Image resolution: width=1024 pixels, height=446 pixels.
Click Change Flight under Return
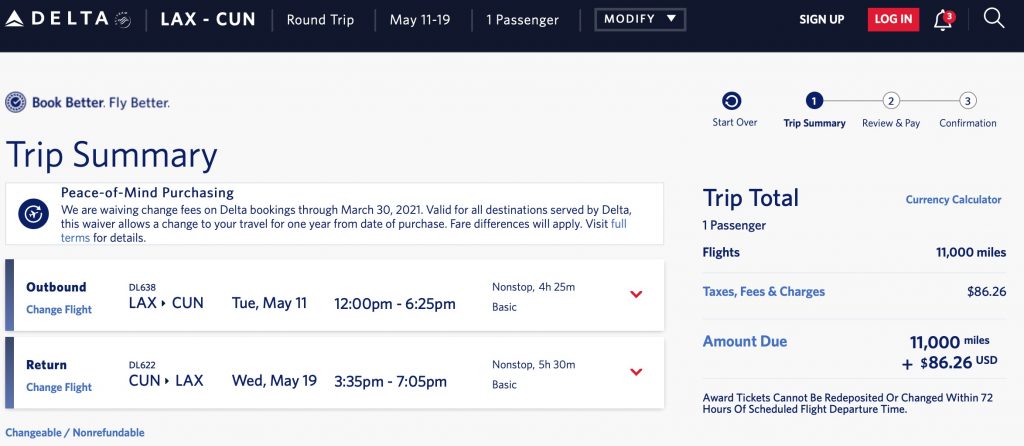tap(59, 388)
